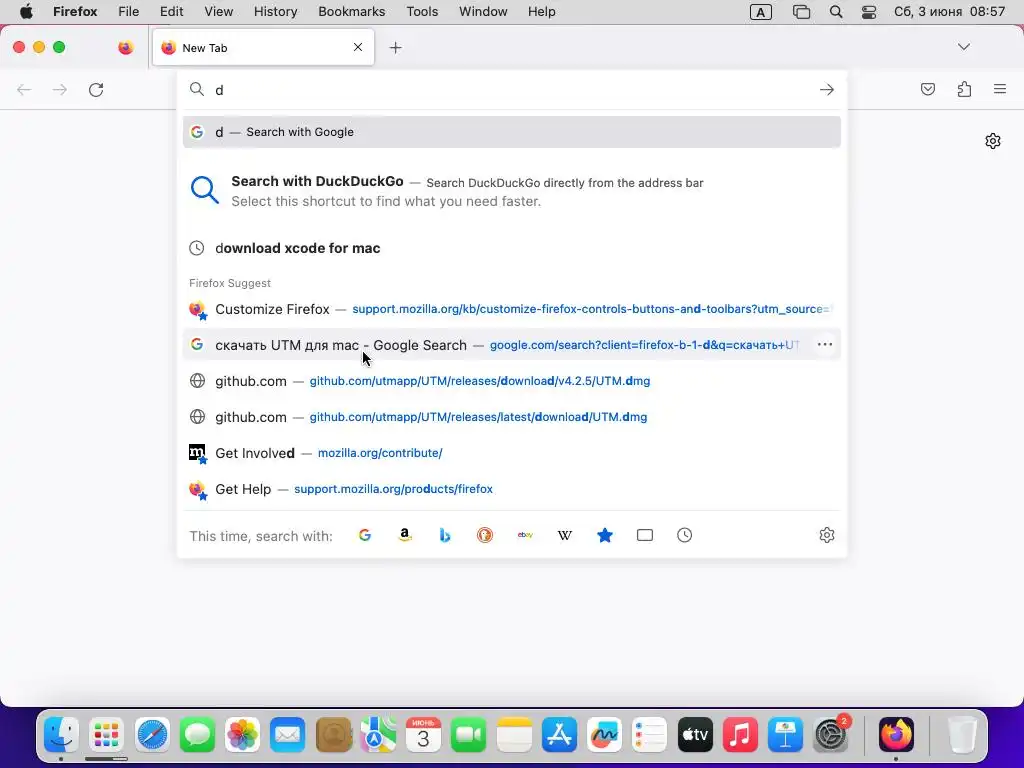1024x768 pixels.
Task: Open the Bookmarks menu
Action: coord(351,12)
